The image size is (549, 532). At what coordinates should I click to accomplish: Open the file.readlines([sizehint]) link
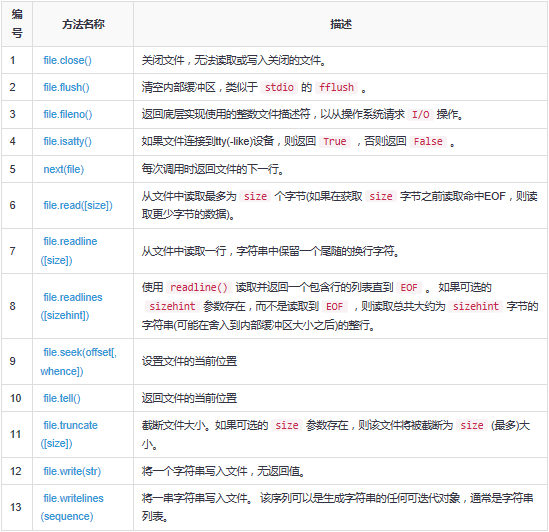pyautogui.click(x=71, y=306)
